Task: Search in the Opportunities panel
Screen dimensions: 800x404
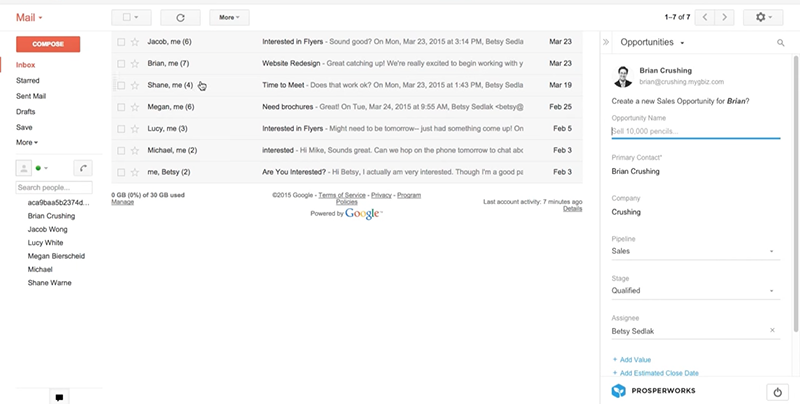Action: pyautogui.click(x=780, y=43)
